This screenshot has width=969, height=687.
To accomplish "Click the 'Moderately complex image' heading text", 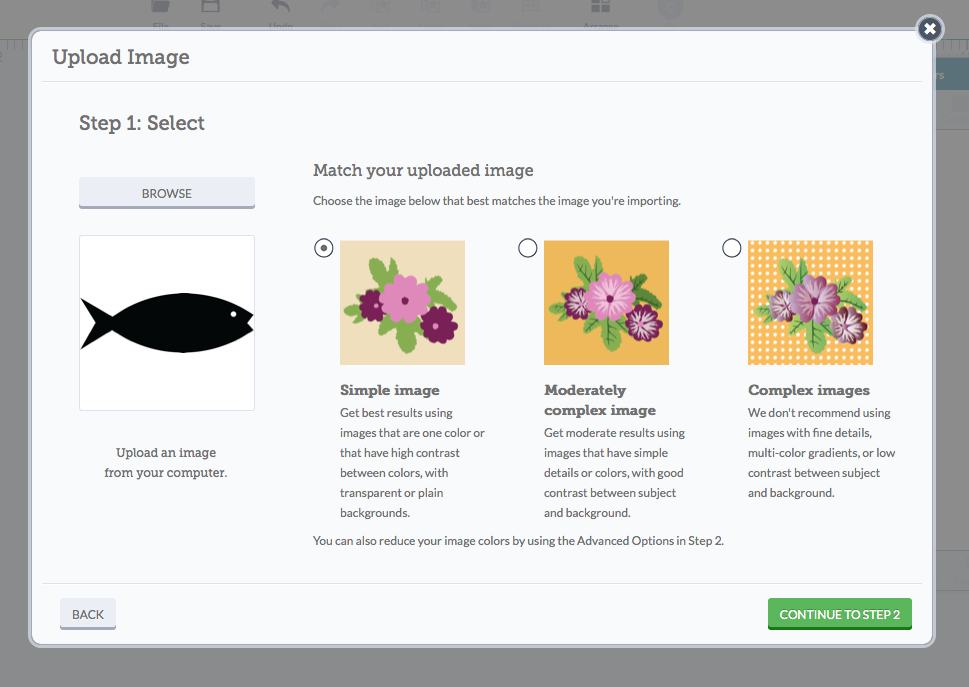I will coord(599,400).
